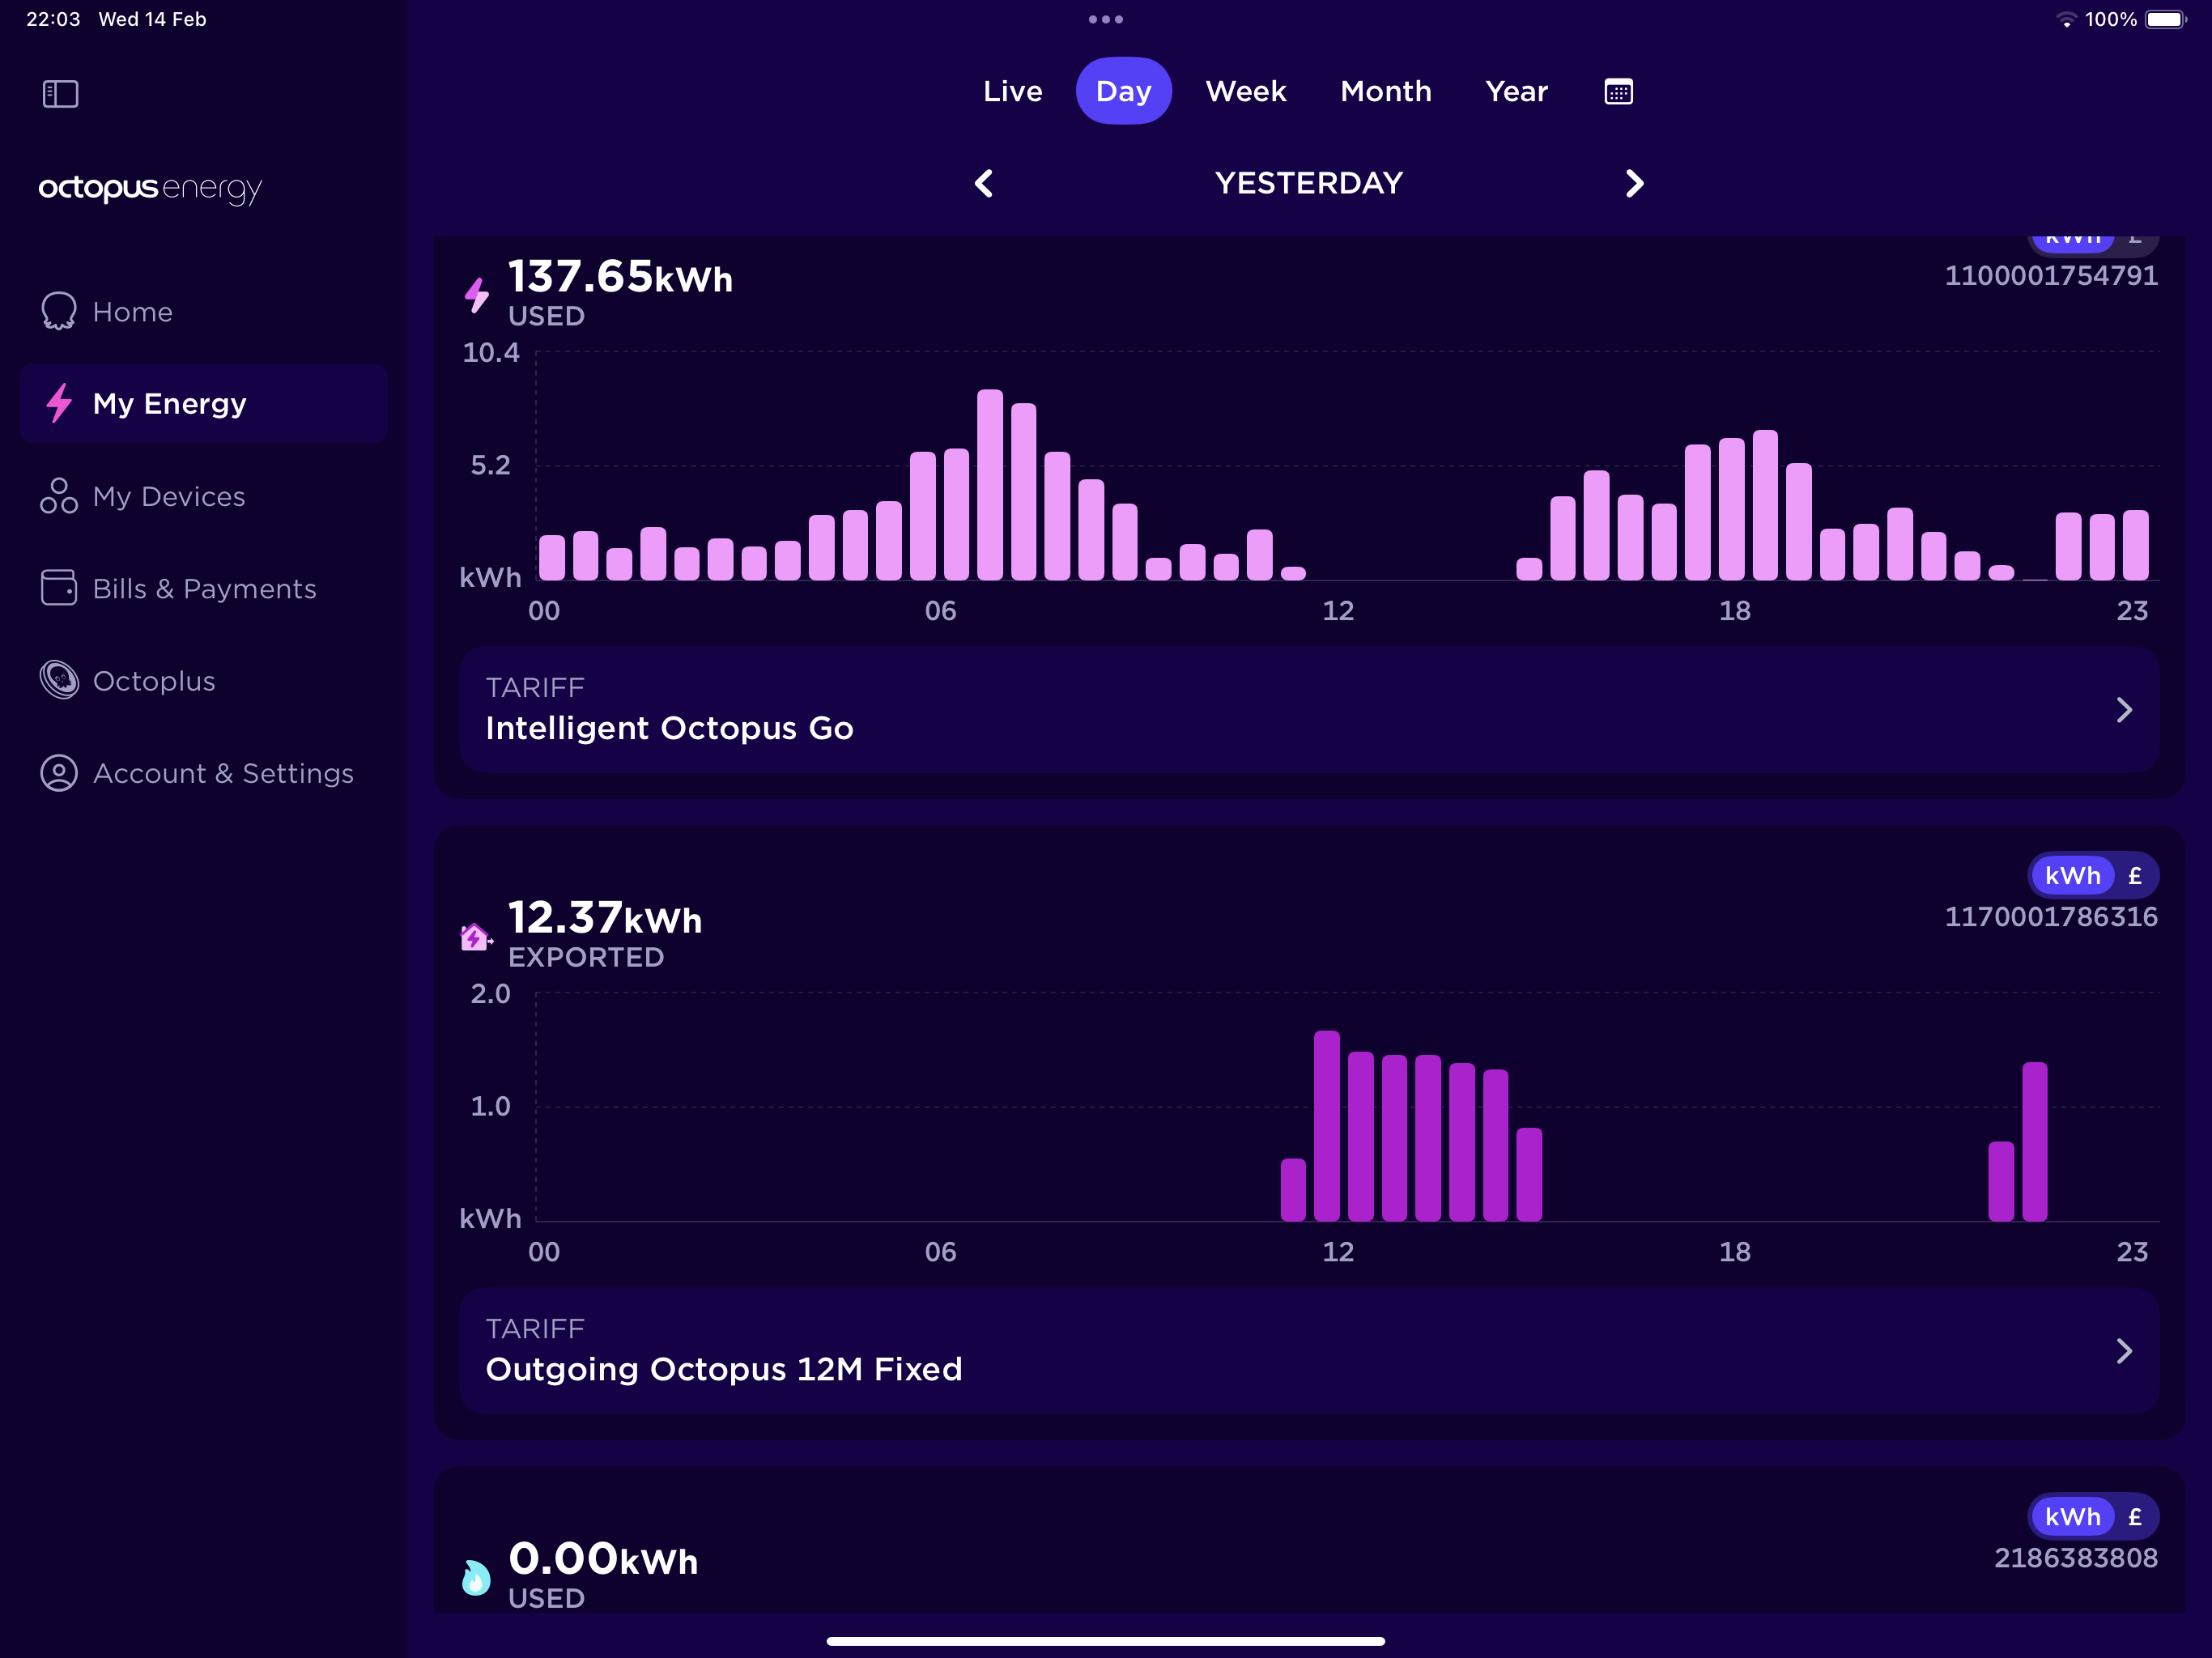
Task: Open Account & Settings in the sidebar
Action: (x=203, y=773)
